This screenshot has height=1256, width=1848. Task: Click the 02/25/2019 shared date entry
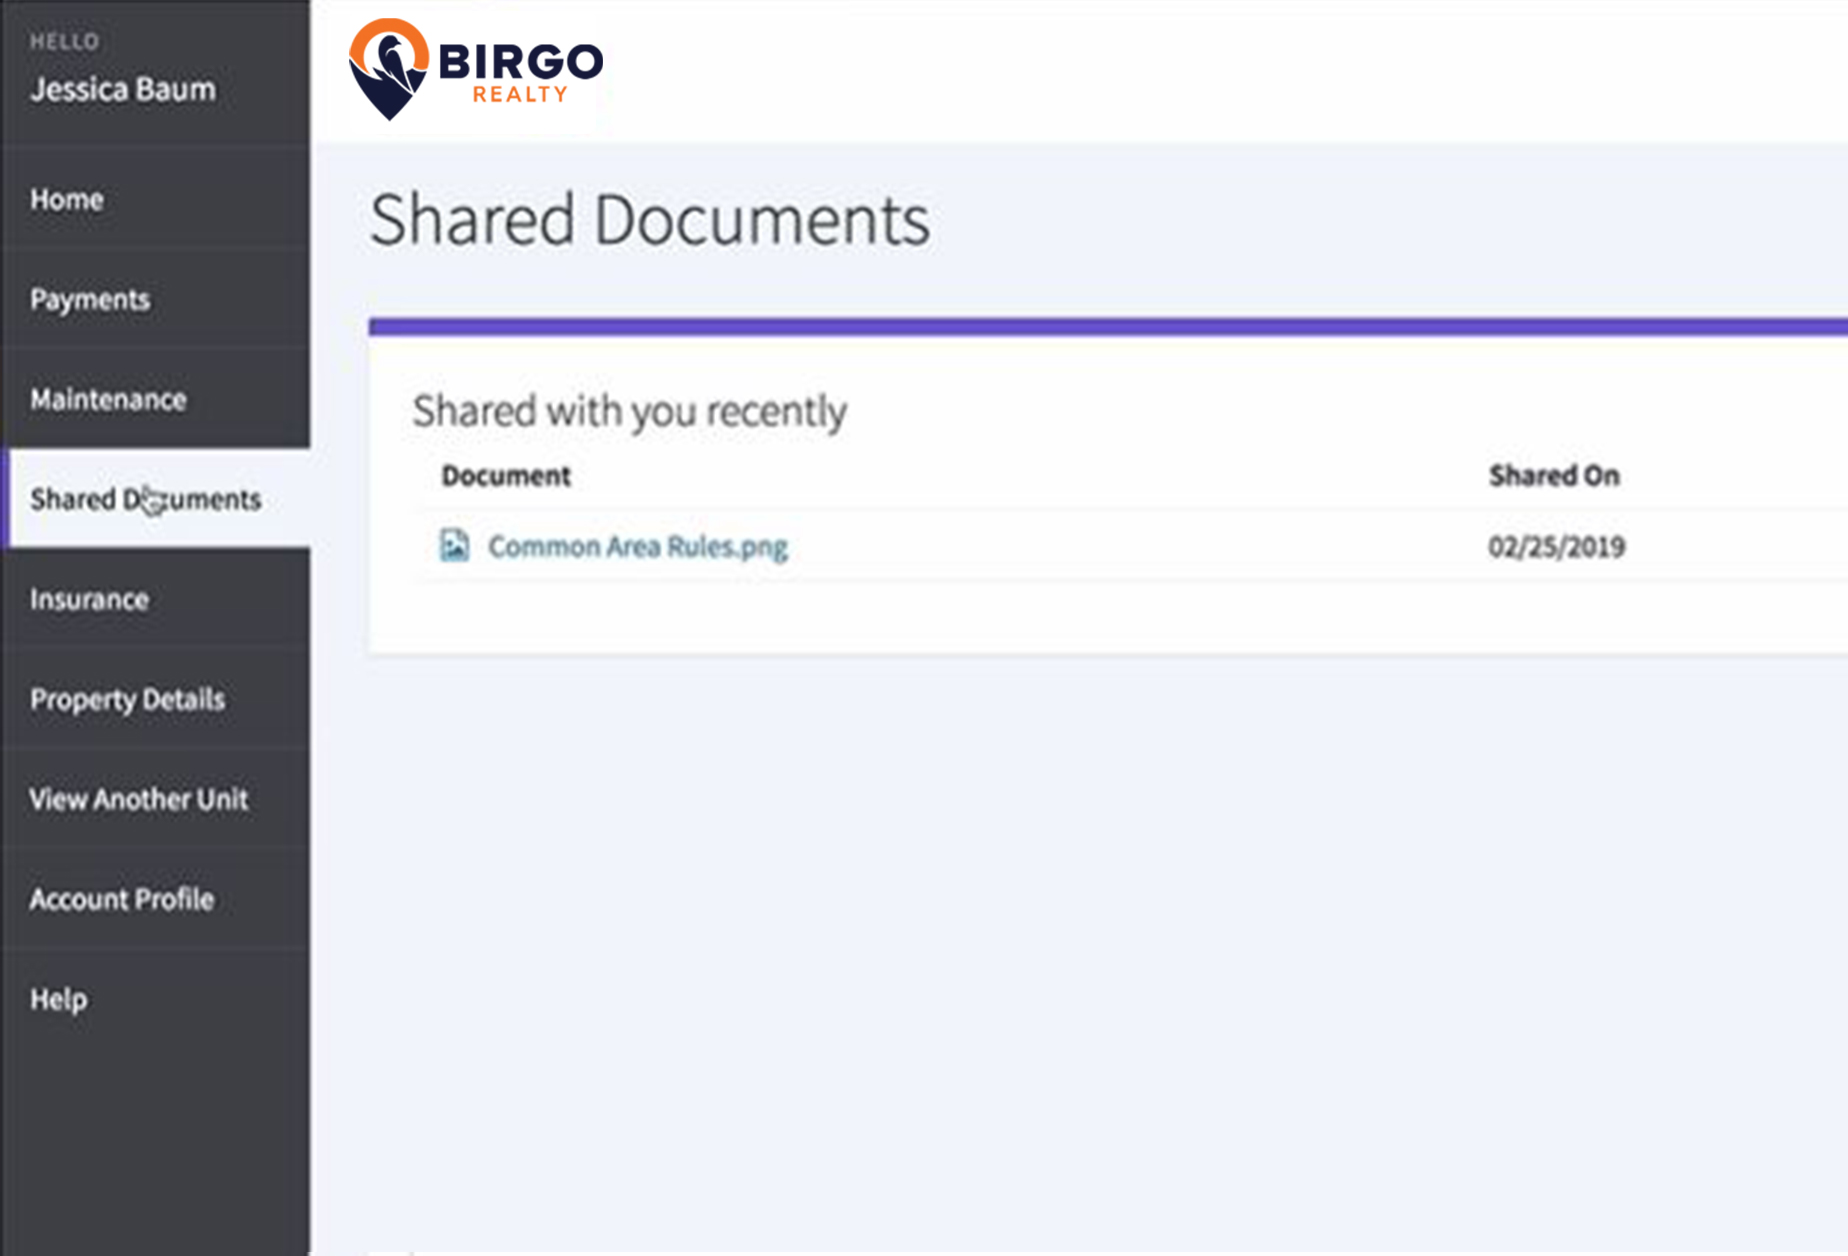click(1557, 546)
